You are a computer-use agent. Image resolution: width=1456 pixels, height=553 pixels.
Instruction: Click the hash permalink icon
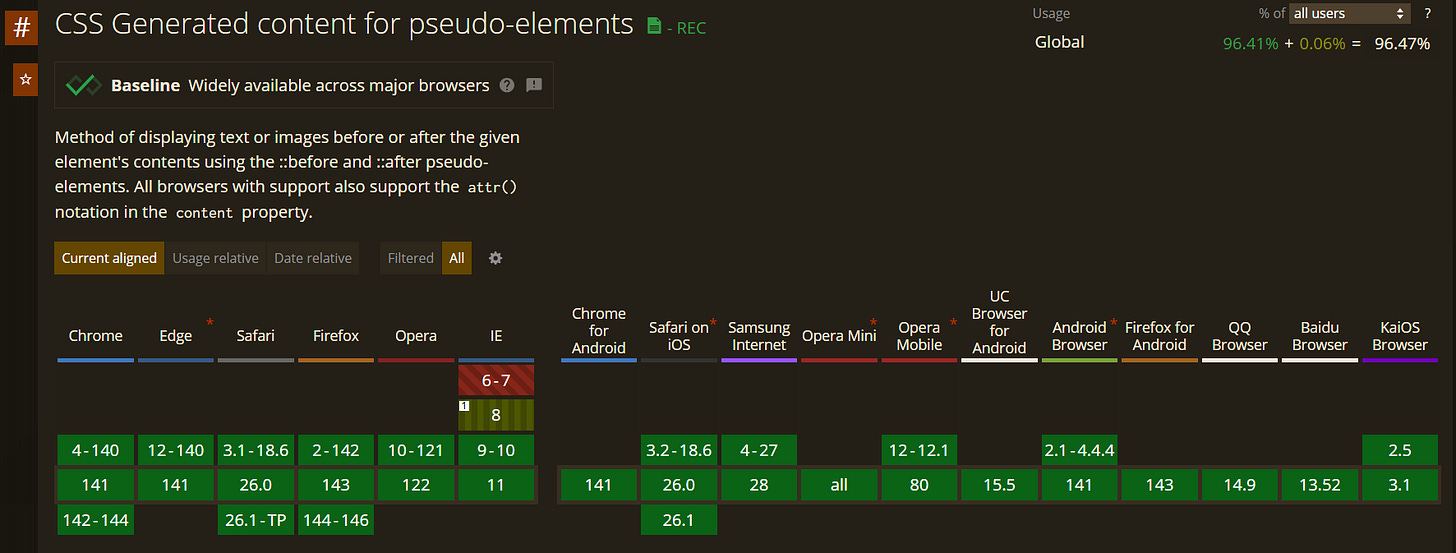coord(22,26)
